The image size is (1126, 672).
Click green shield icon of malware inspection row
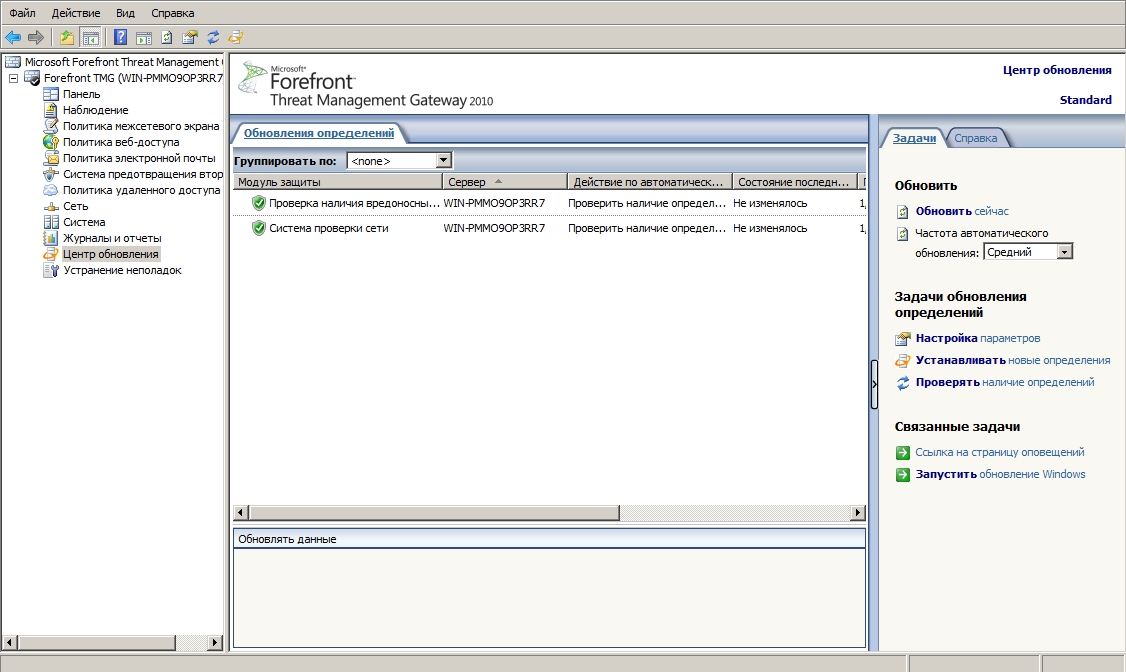coord(259,203)
